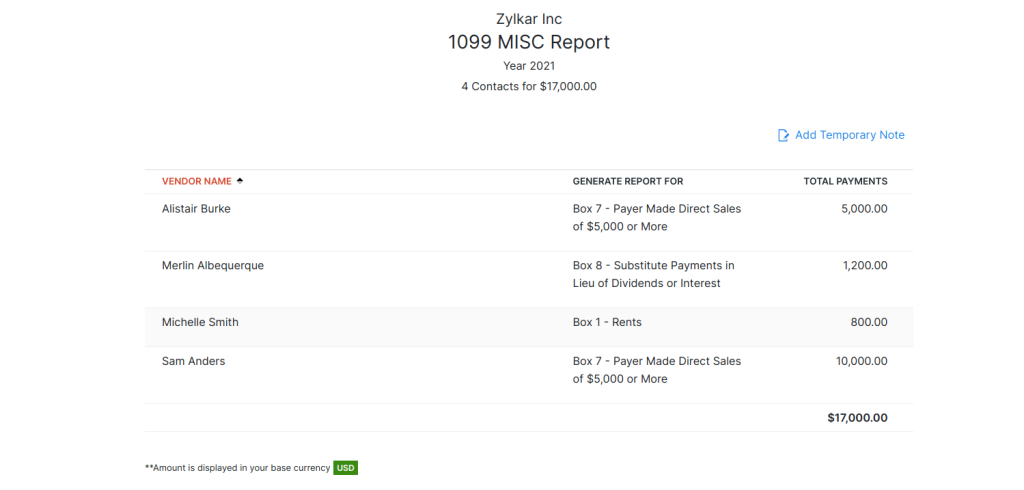Click the green USD currency badge
The width and height of the screenshot is (1024, 490).
(345, 468)
